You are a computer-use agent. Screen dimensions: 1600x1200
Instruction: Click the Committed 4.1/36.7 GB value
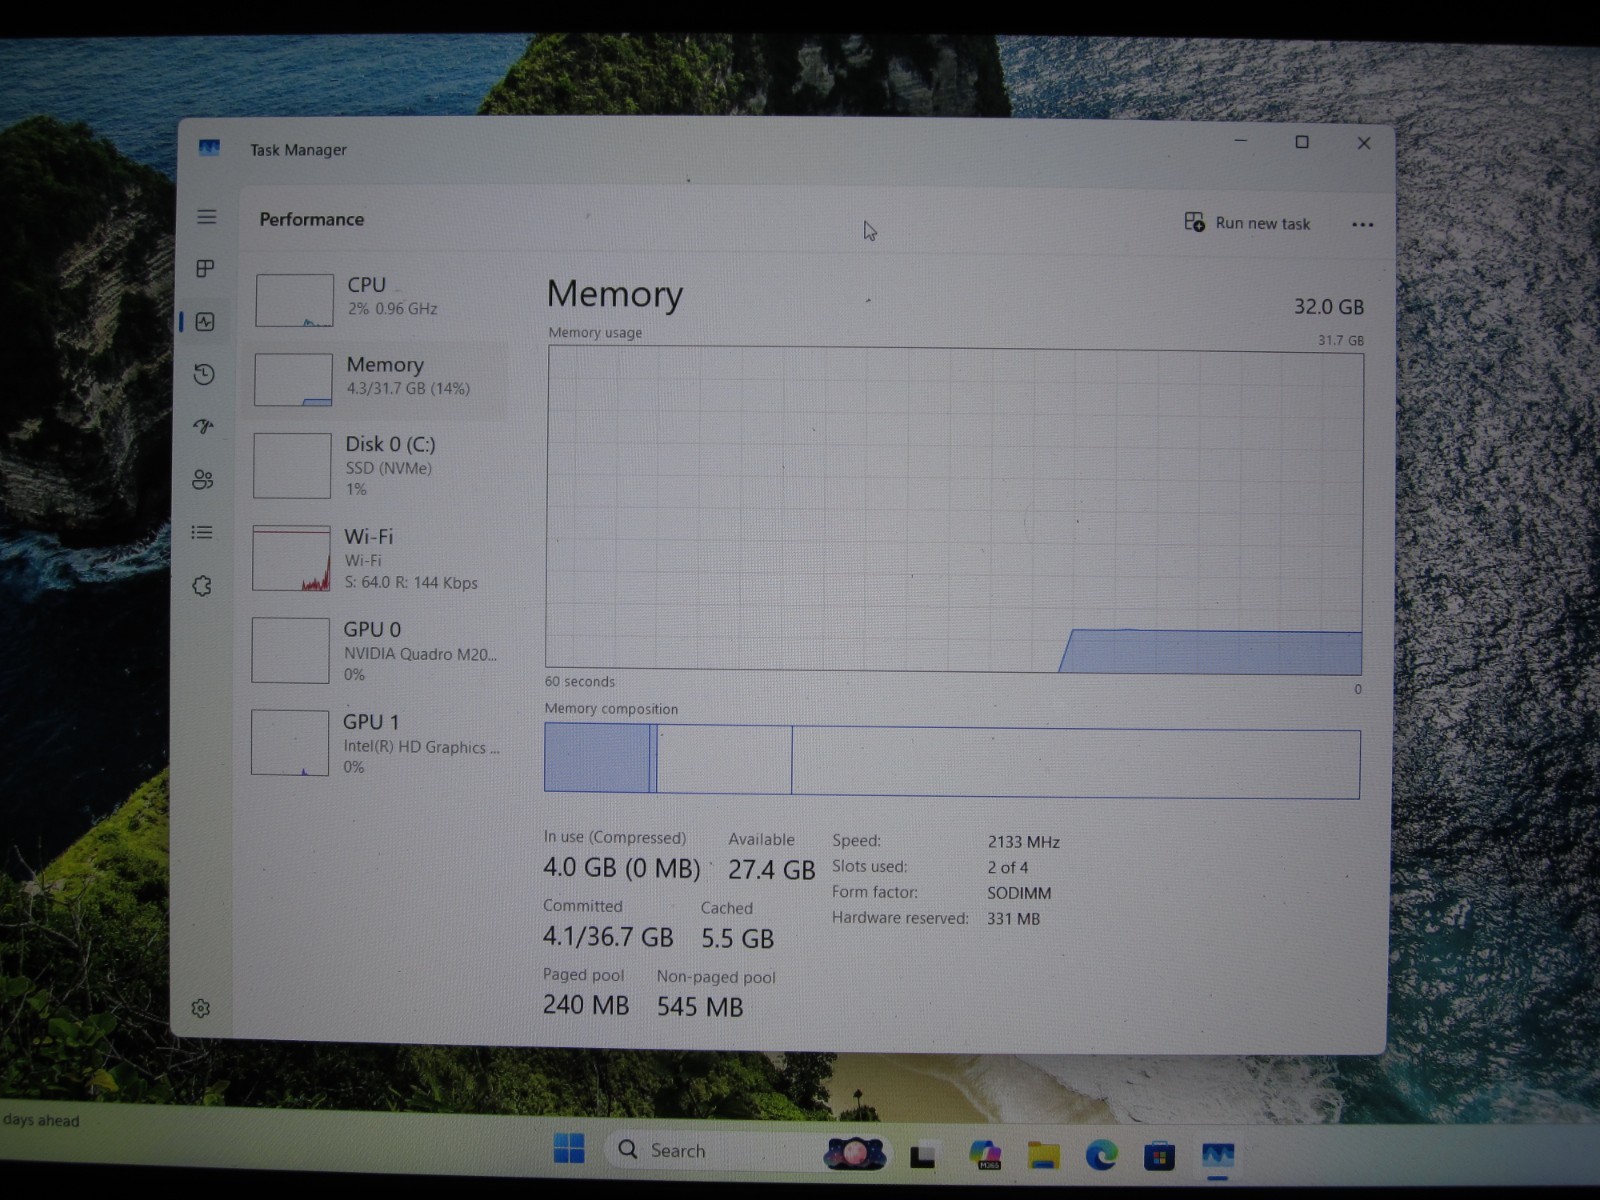pos(608,937)
